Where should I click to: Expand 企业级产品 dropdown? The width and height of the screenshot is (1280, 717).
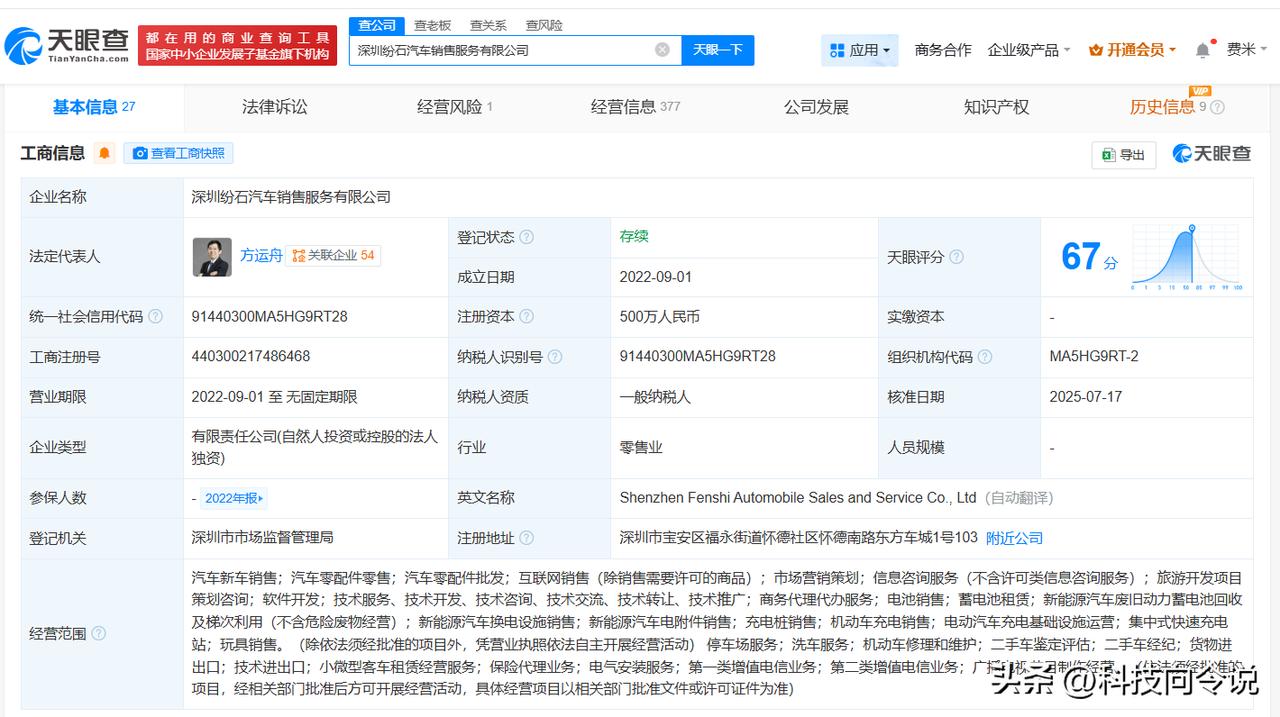click(1029, 50)
